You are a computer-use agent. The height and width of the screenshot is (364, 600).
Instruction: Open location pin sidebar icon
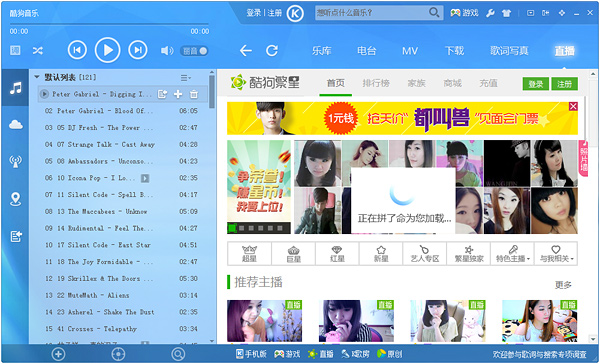[15, 199]
